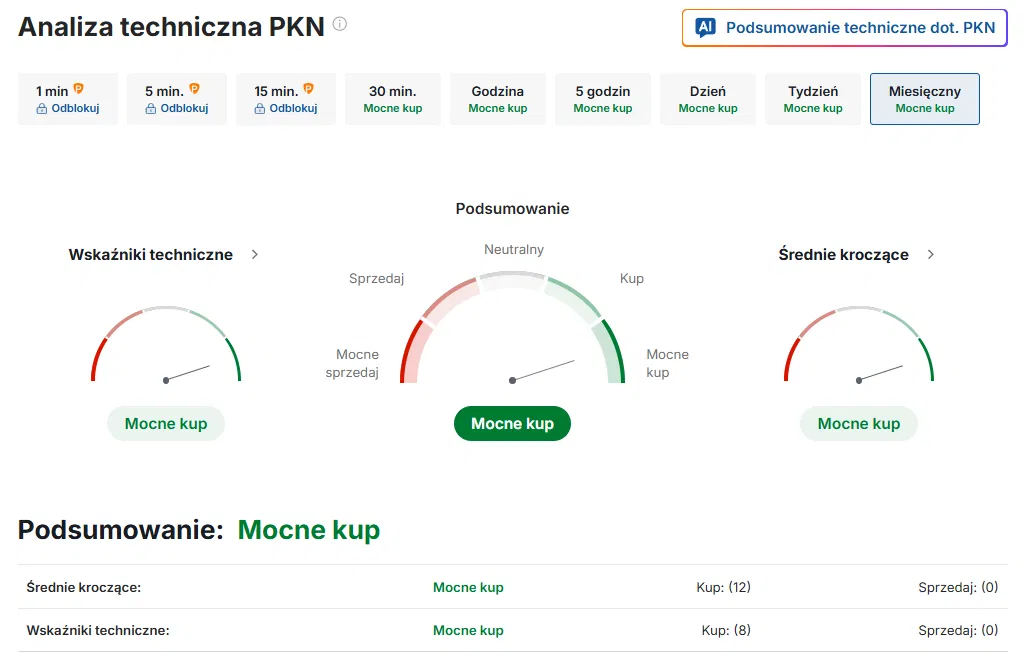Image resolution: width=1027 pixels, height=666 pixels.
Task: Click the lock icon under 1 min
Action: point(42,109)
